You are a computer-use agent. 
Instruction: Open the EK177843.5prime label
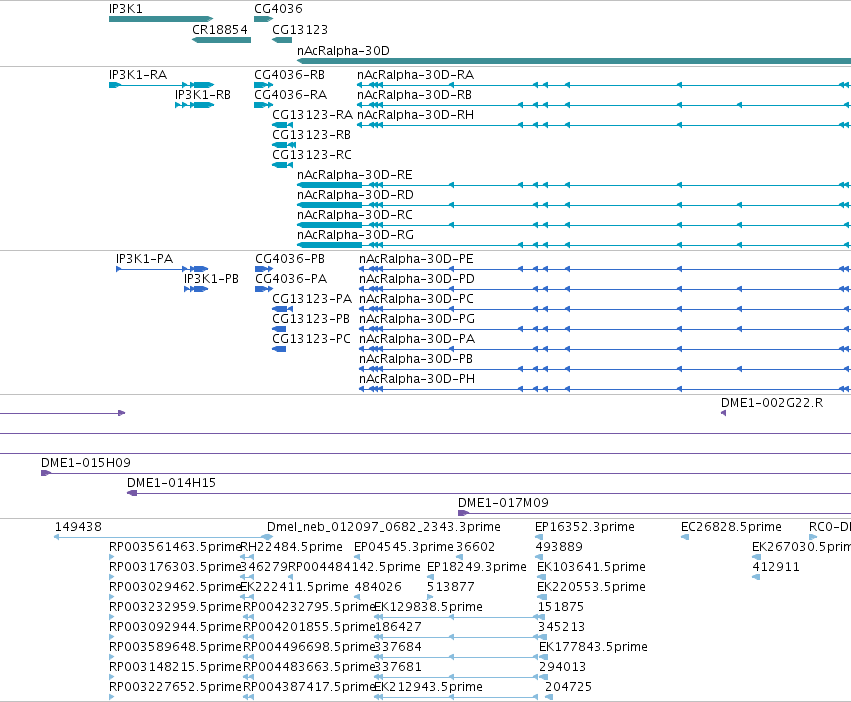pos(593,647)
